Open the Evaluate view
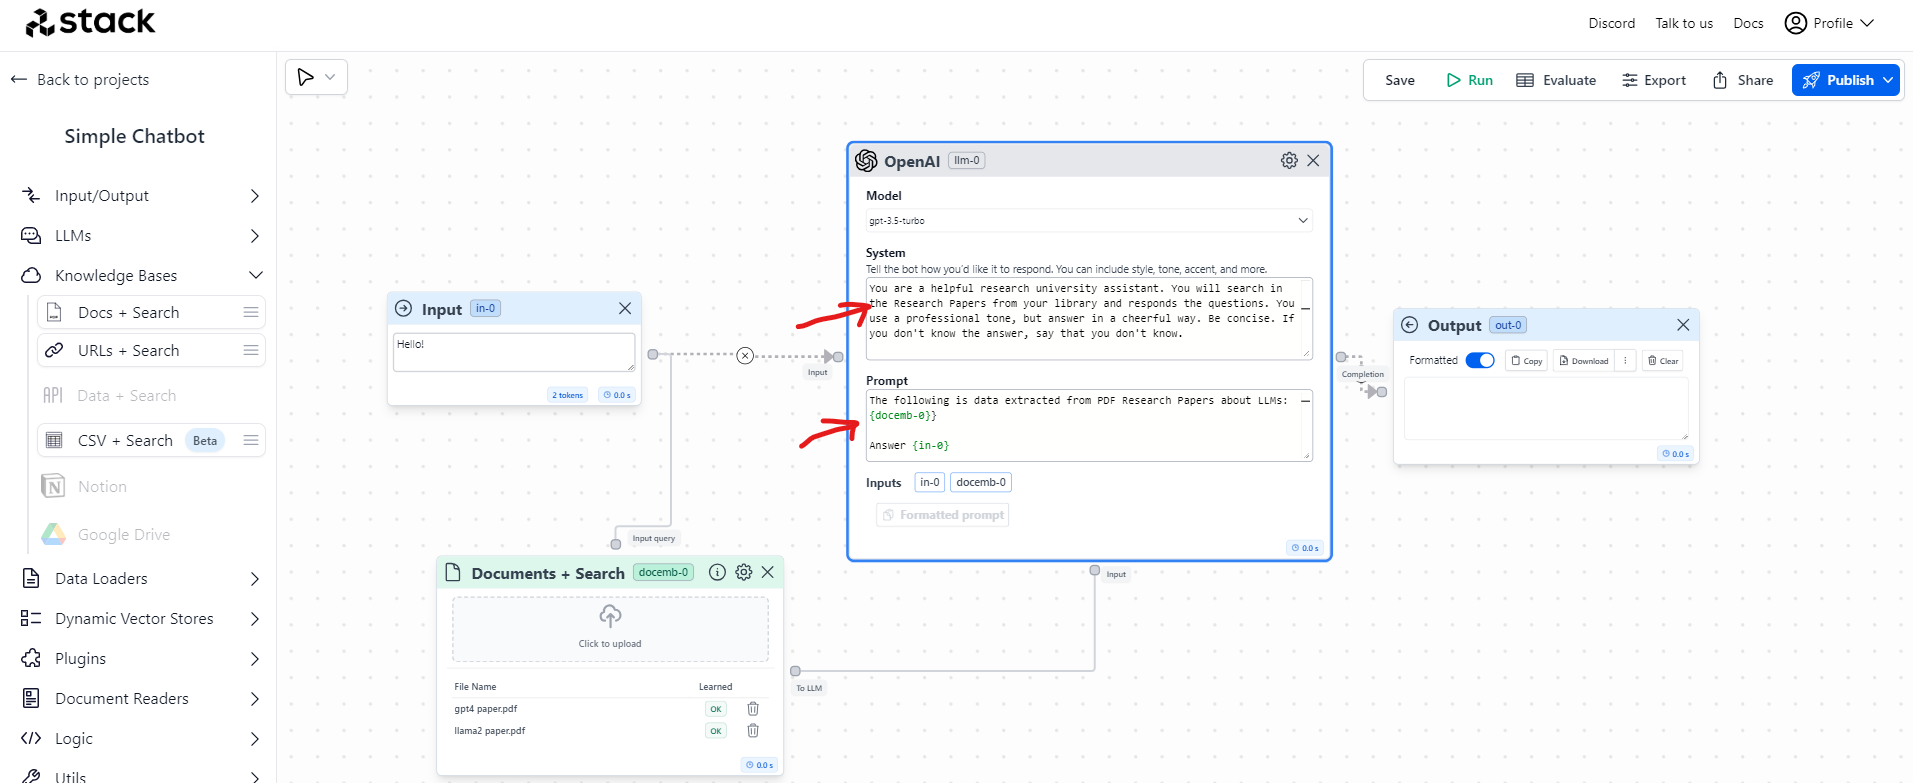Viewport: 1913px width, 783px height. pyautogui.click(x=1556, y=80)
